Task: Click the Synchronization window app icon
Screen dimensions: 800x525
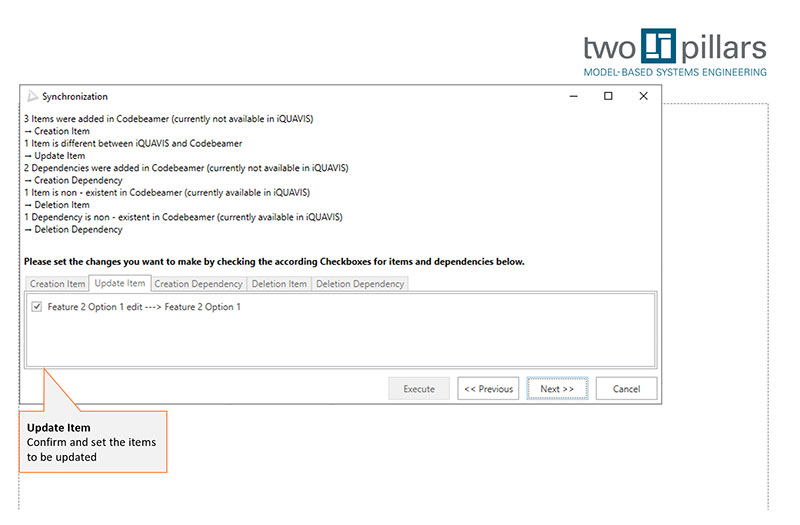Action: point(32,97)
